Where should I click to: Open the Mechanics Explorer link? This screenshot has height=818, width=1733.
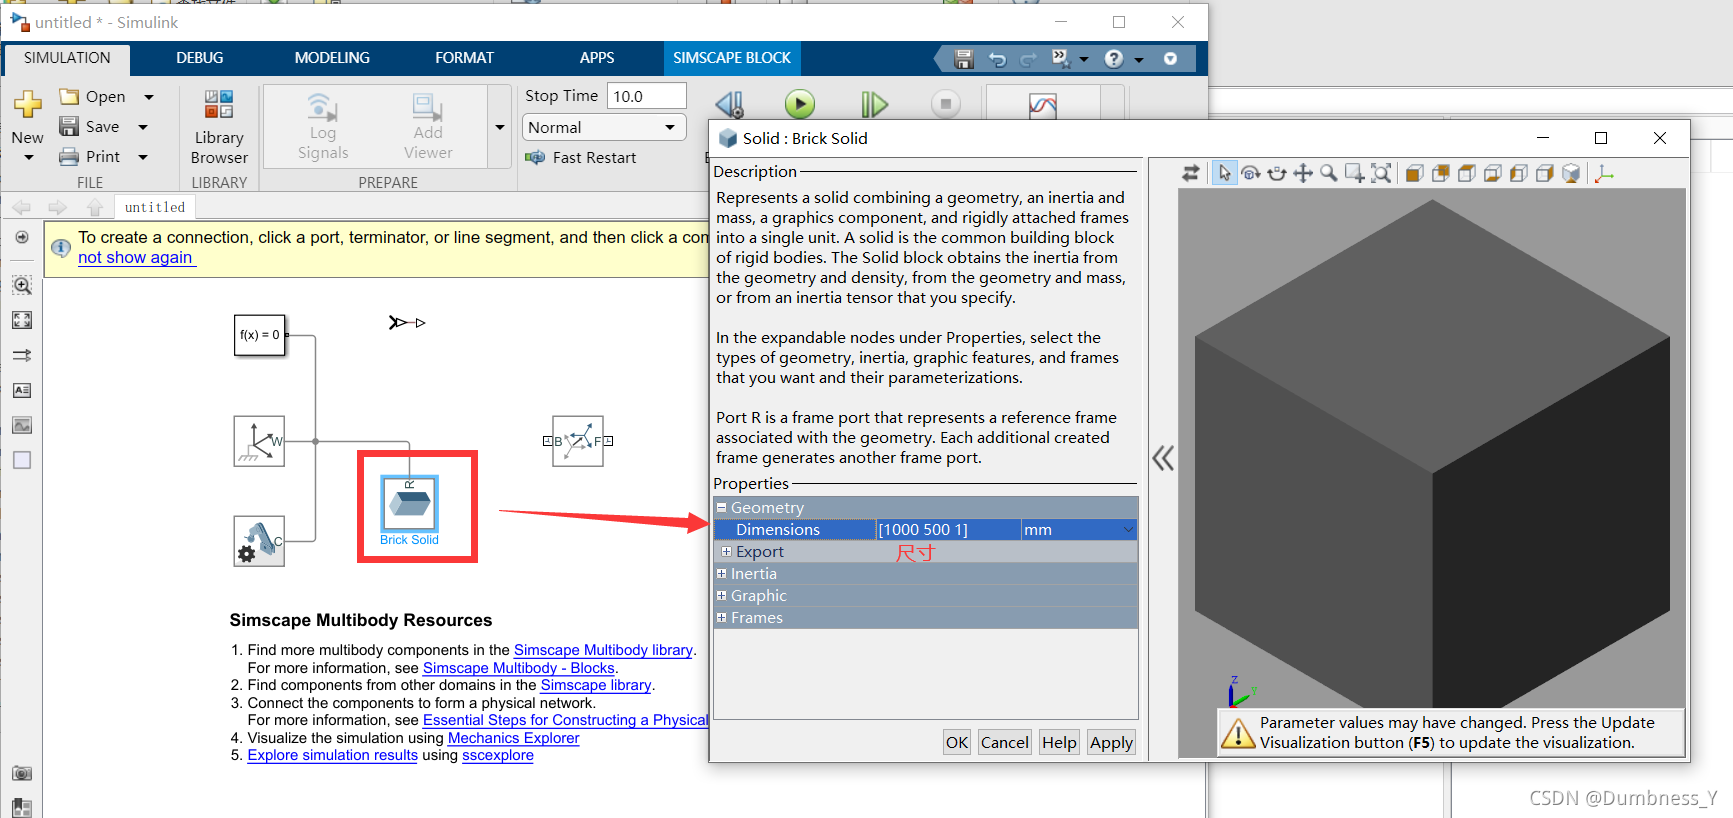coord(513,738)
